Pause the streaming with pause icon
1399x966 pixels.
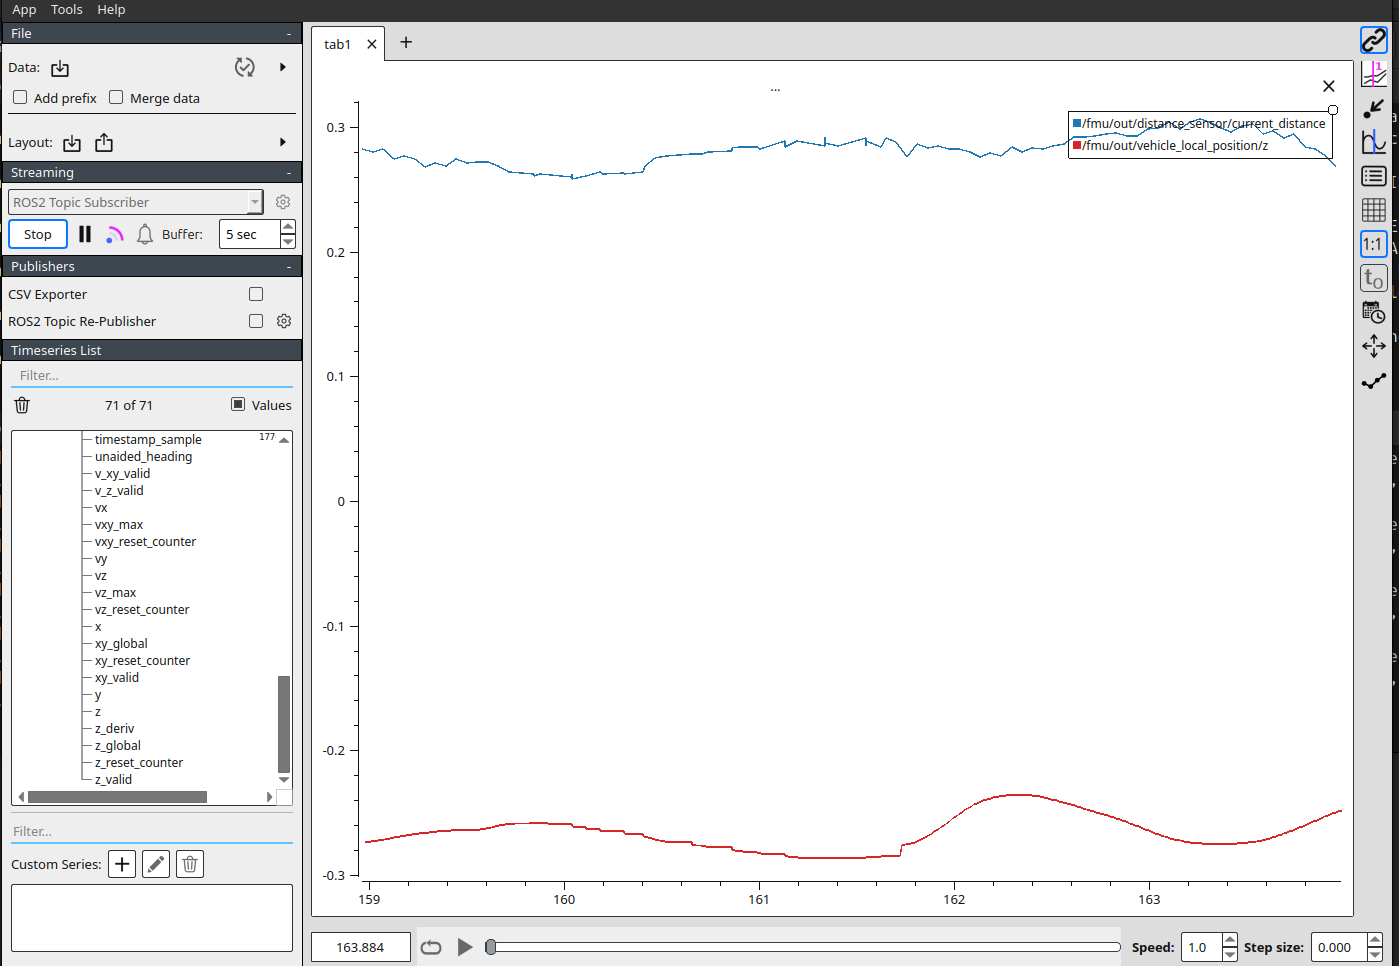pyautogui.click(x=85, y=234)
